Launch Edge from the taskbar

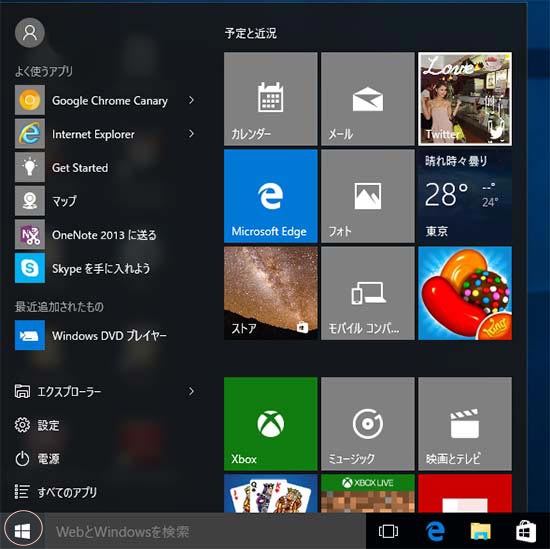(x=435, y=531)
